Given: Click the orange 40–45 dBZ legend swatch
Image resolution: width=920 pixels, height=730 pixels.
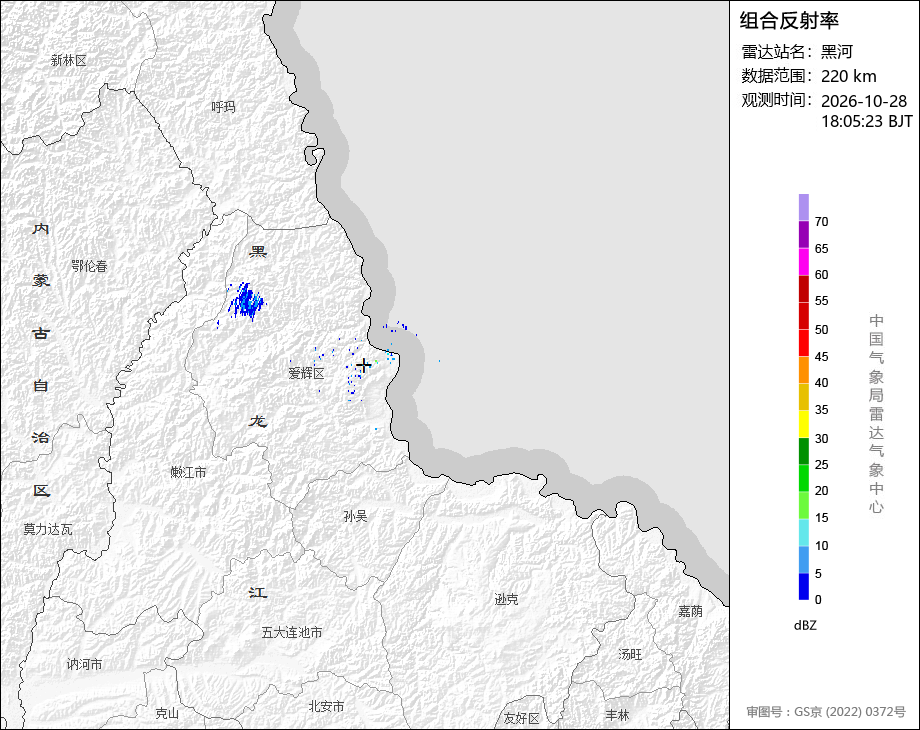Looking at the screenshot, I should click(804, 370).
